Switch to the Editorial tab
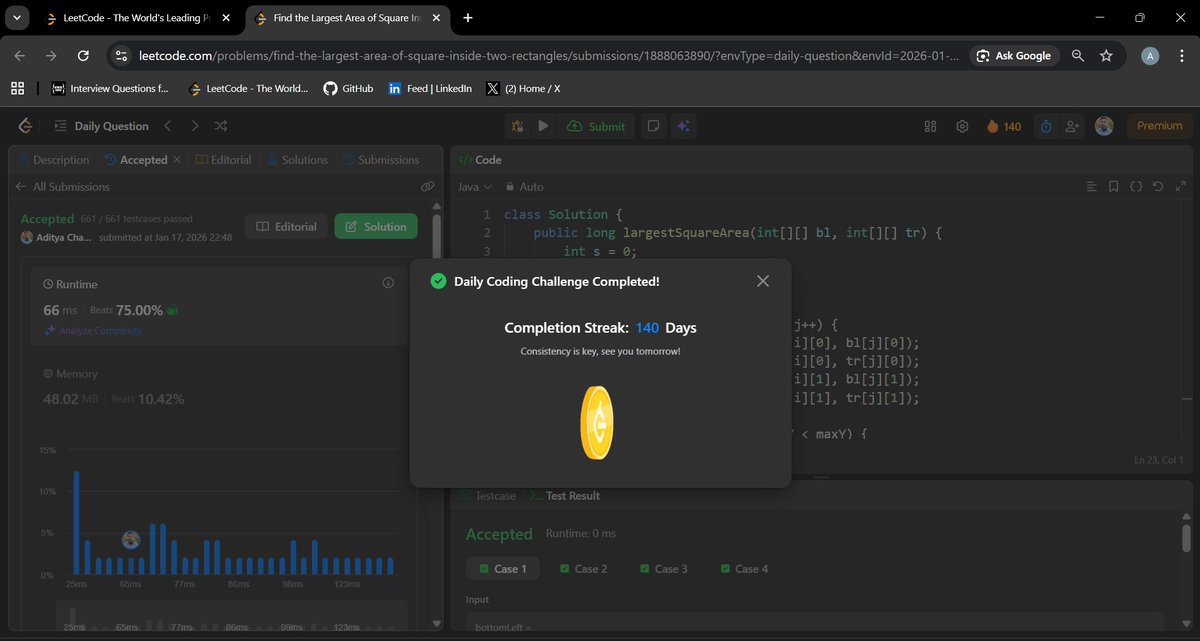 tap(224, 160)
